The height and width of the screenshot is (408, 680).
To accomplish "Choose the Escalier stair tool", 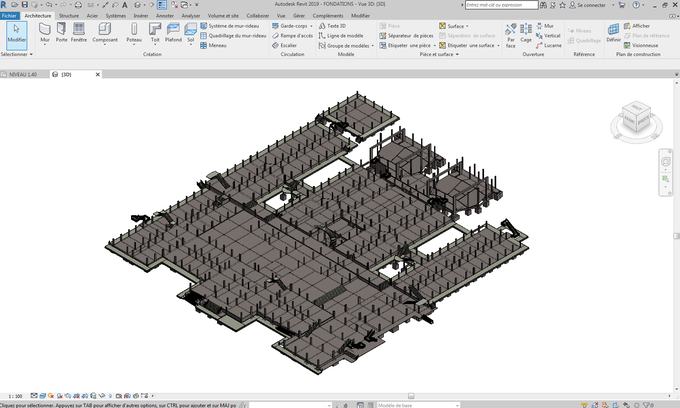I will point(284,45).
